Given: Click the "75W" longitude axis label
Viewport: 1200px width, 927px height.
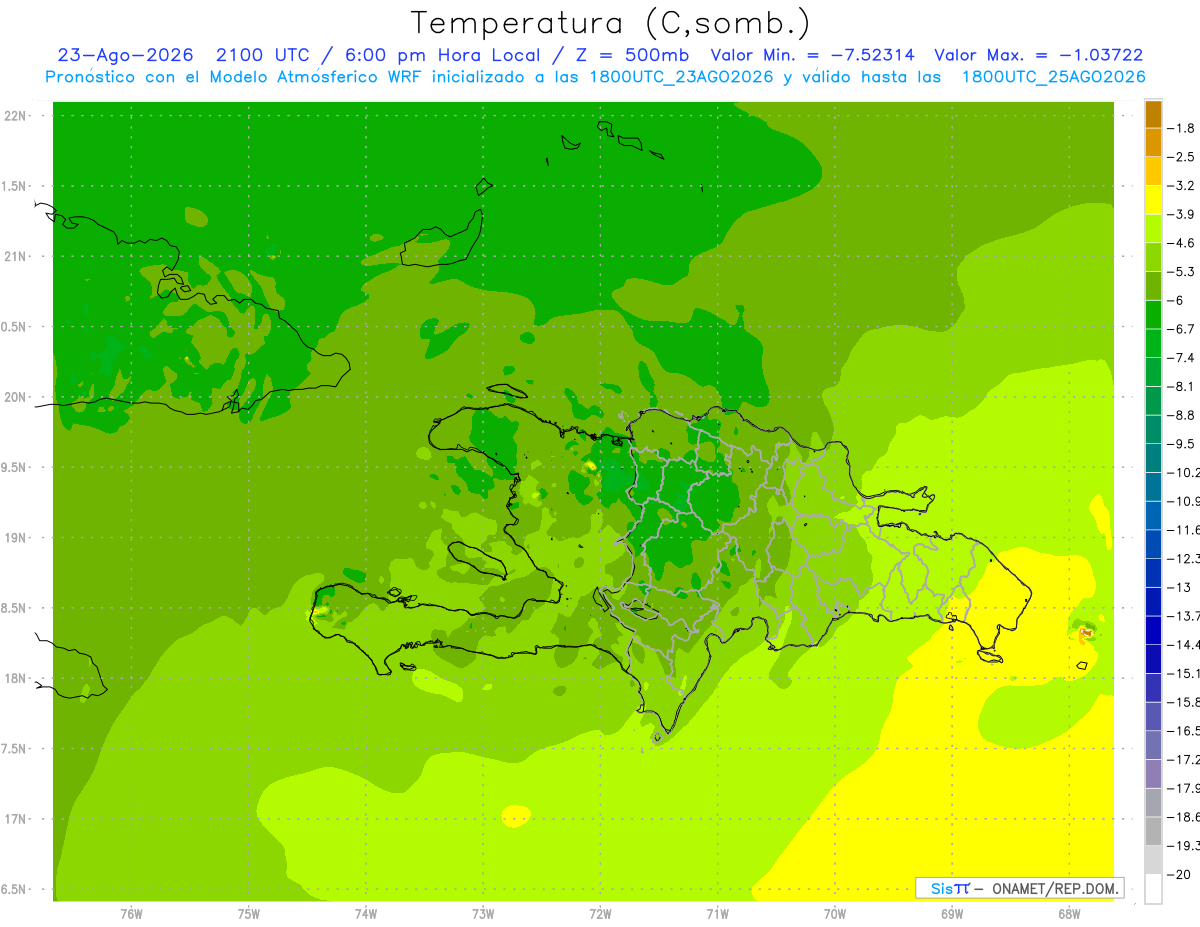Looking at the screenshot, I should [249, 913].
